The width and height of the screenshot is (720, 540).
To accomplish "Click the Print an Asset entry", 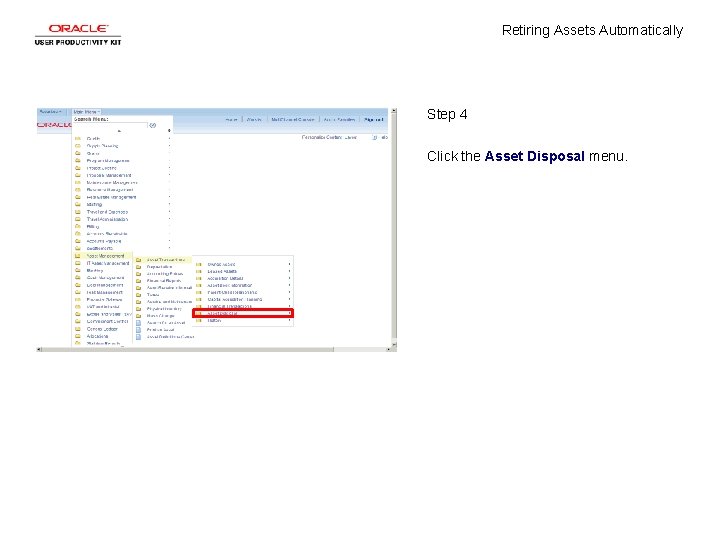I will pos(160,330).
